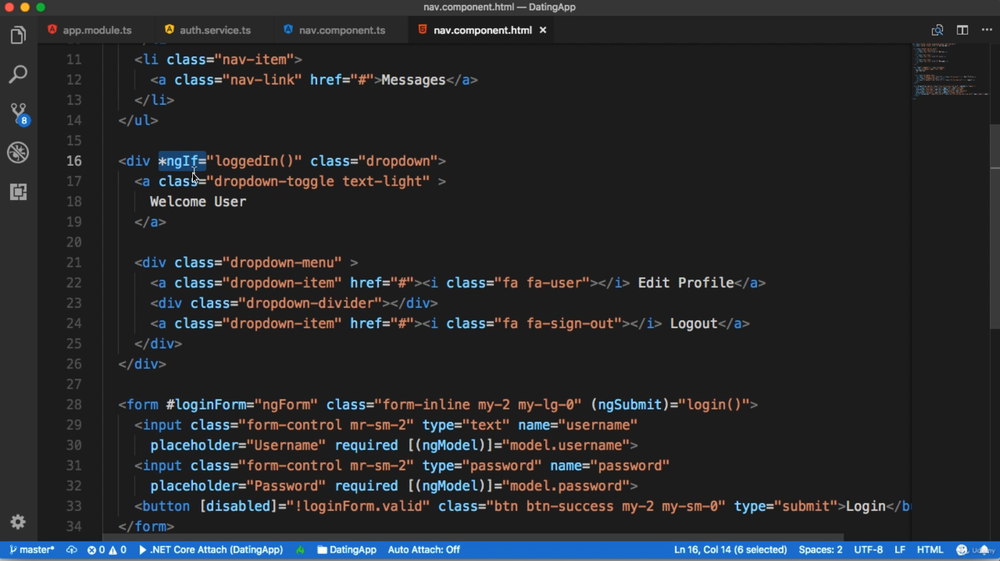Screen dimensions: 1000x561
Task: Click "model.username" on line 30
Action: tap(566, 445)
